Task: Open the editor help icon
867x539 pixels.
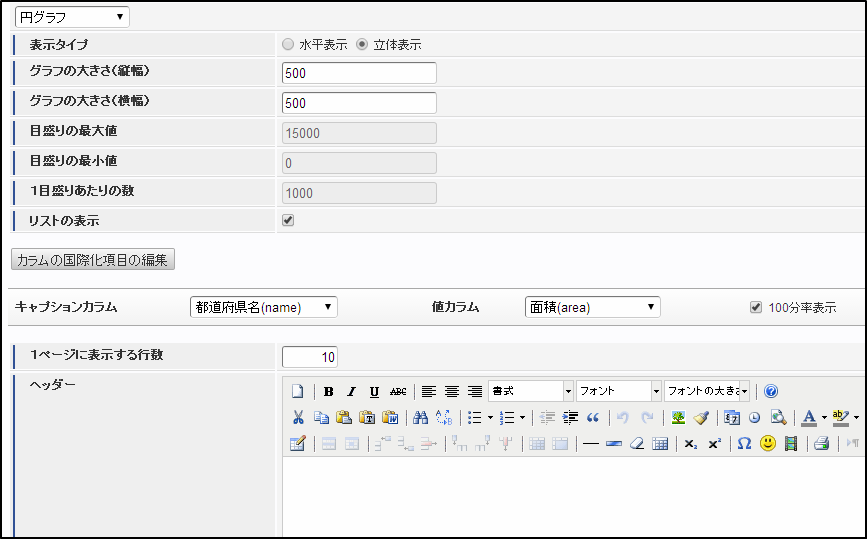Action: 771,391
